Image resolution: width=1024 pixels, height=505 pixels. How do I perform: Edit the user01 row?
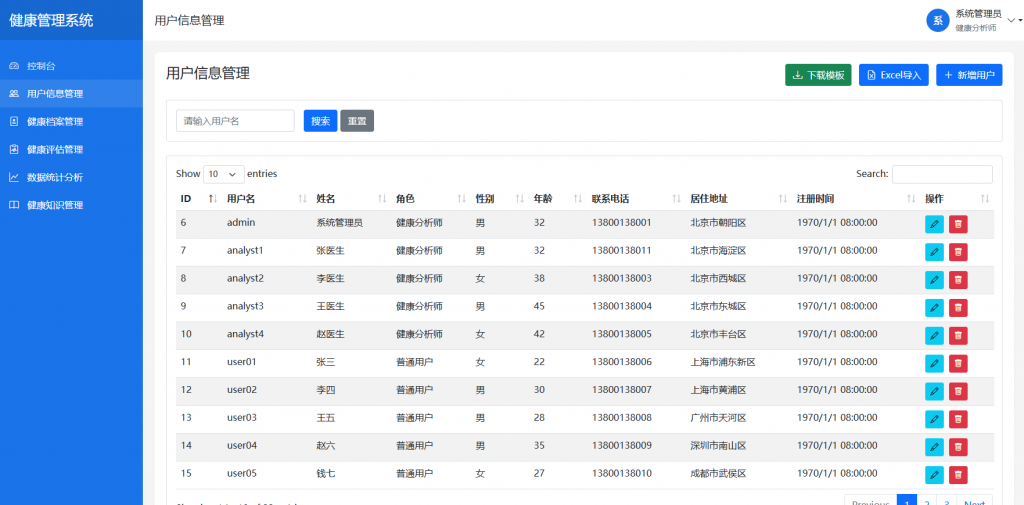point(935,363)
